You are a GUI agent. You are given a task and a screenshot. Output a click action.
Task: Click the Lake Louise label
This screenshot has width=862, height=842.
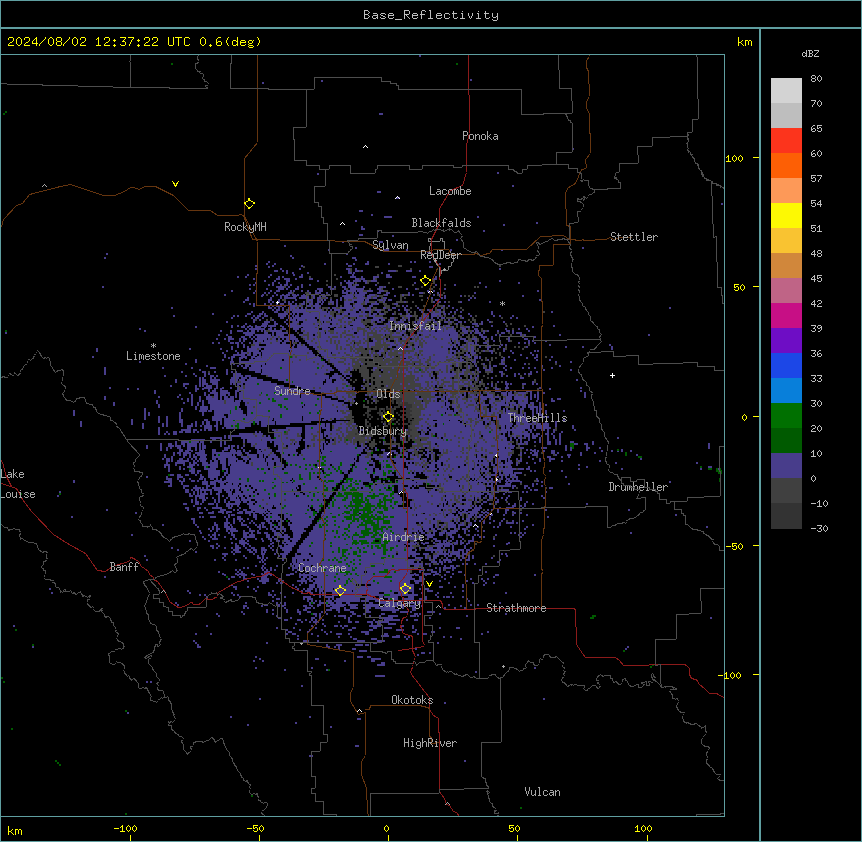(18, 484)
